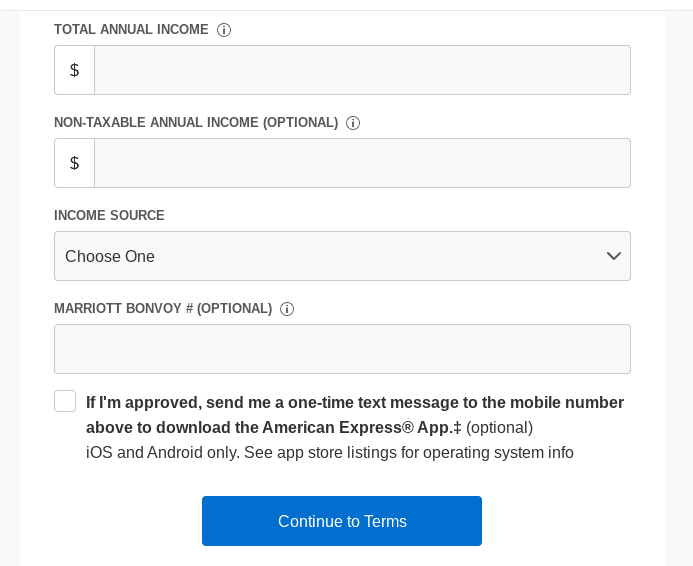Image resolution: width=693 pixels, height=566 pixels.
Task: Click the 'Income Source' label
Action: pyautogui.click(x=109, y=216)
